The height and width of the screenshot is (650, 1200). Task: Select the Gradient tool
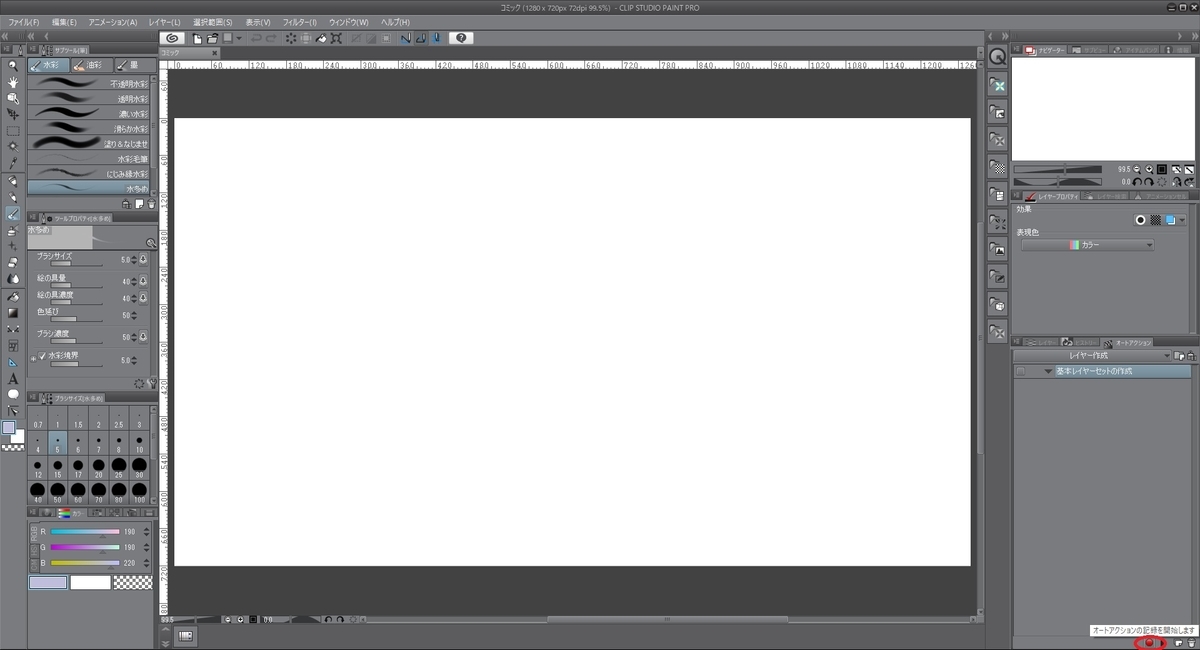[13, 312]
